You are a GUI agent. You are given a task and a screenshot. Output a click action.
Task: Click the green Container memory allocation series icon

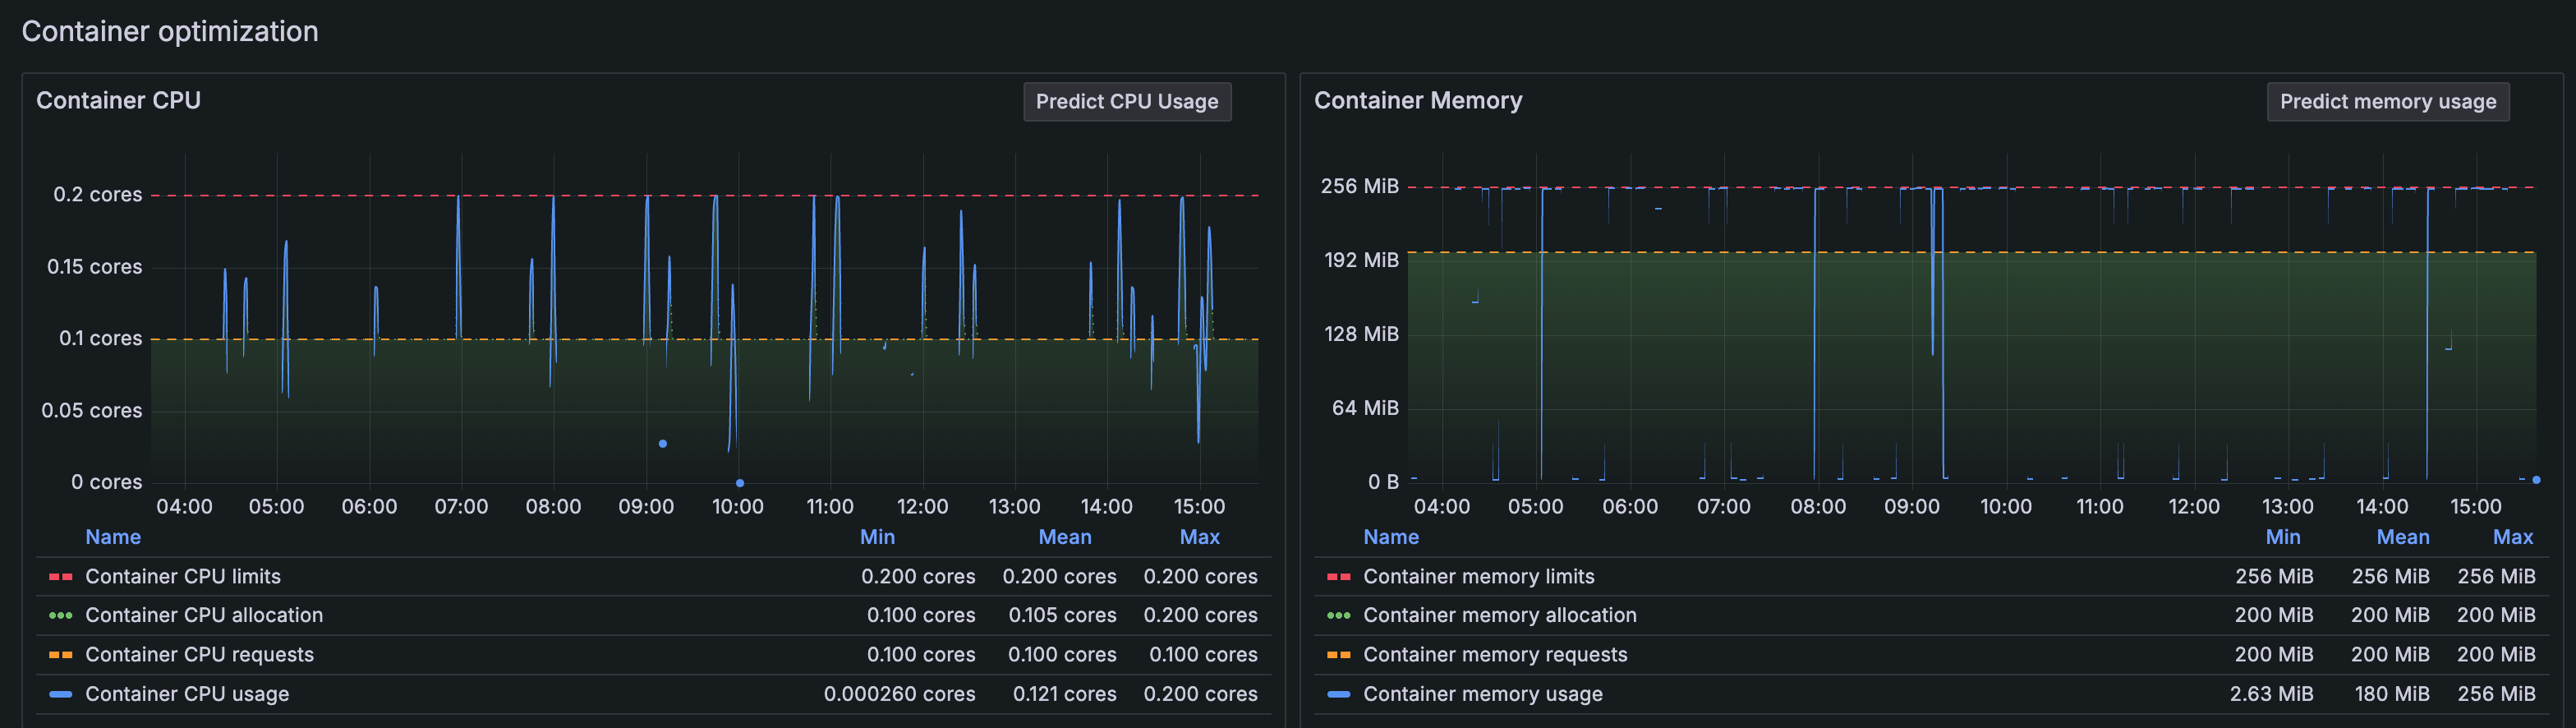(x=1338, y=616)
